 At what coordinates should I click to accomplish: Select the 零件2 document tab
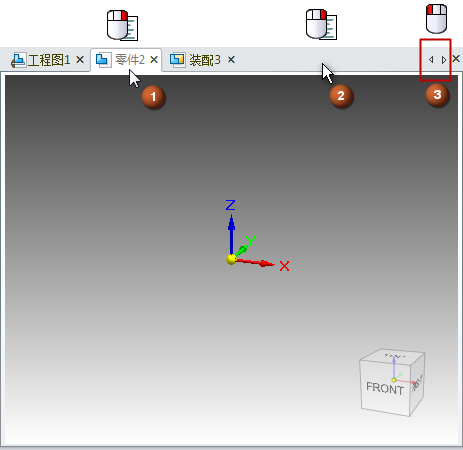coord(126,60)
